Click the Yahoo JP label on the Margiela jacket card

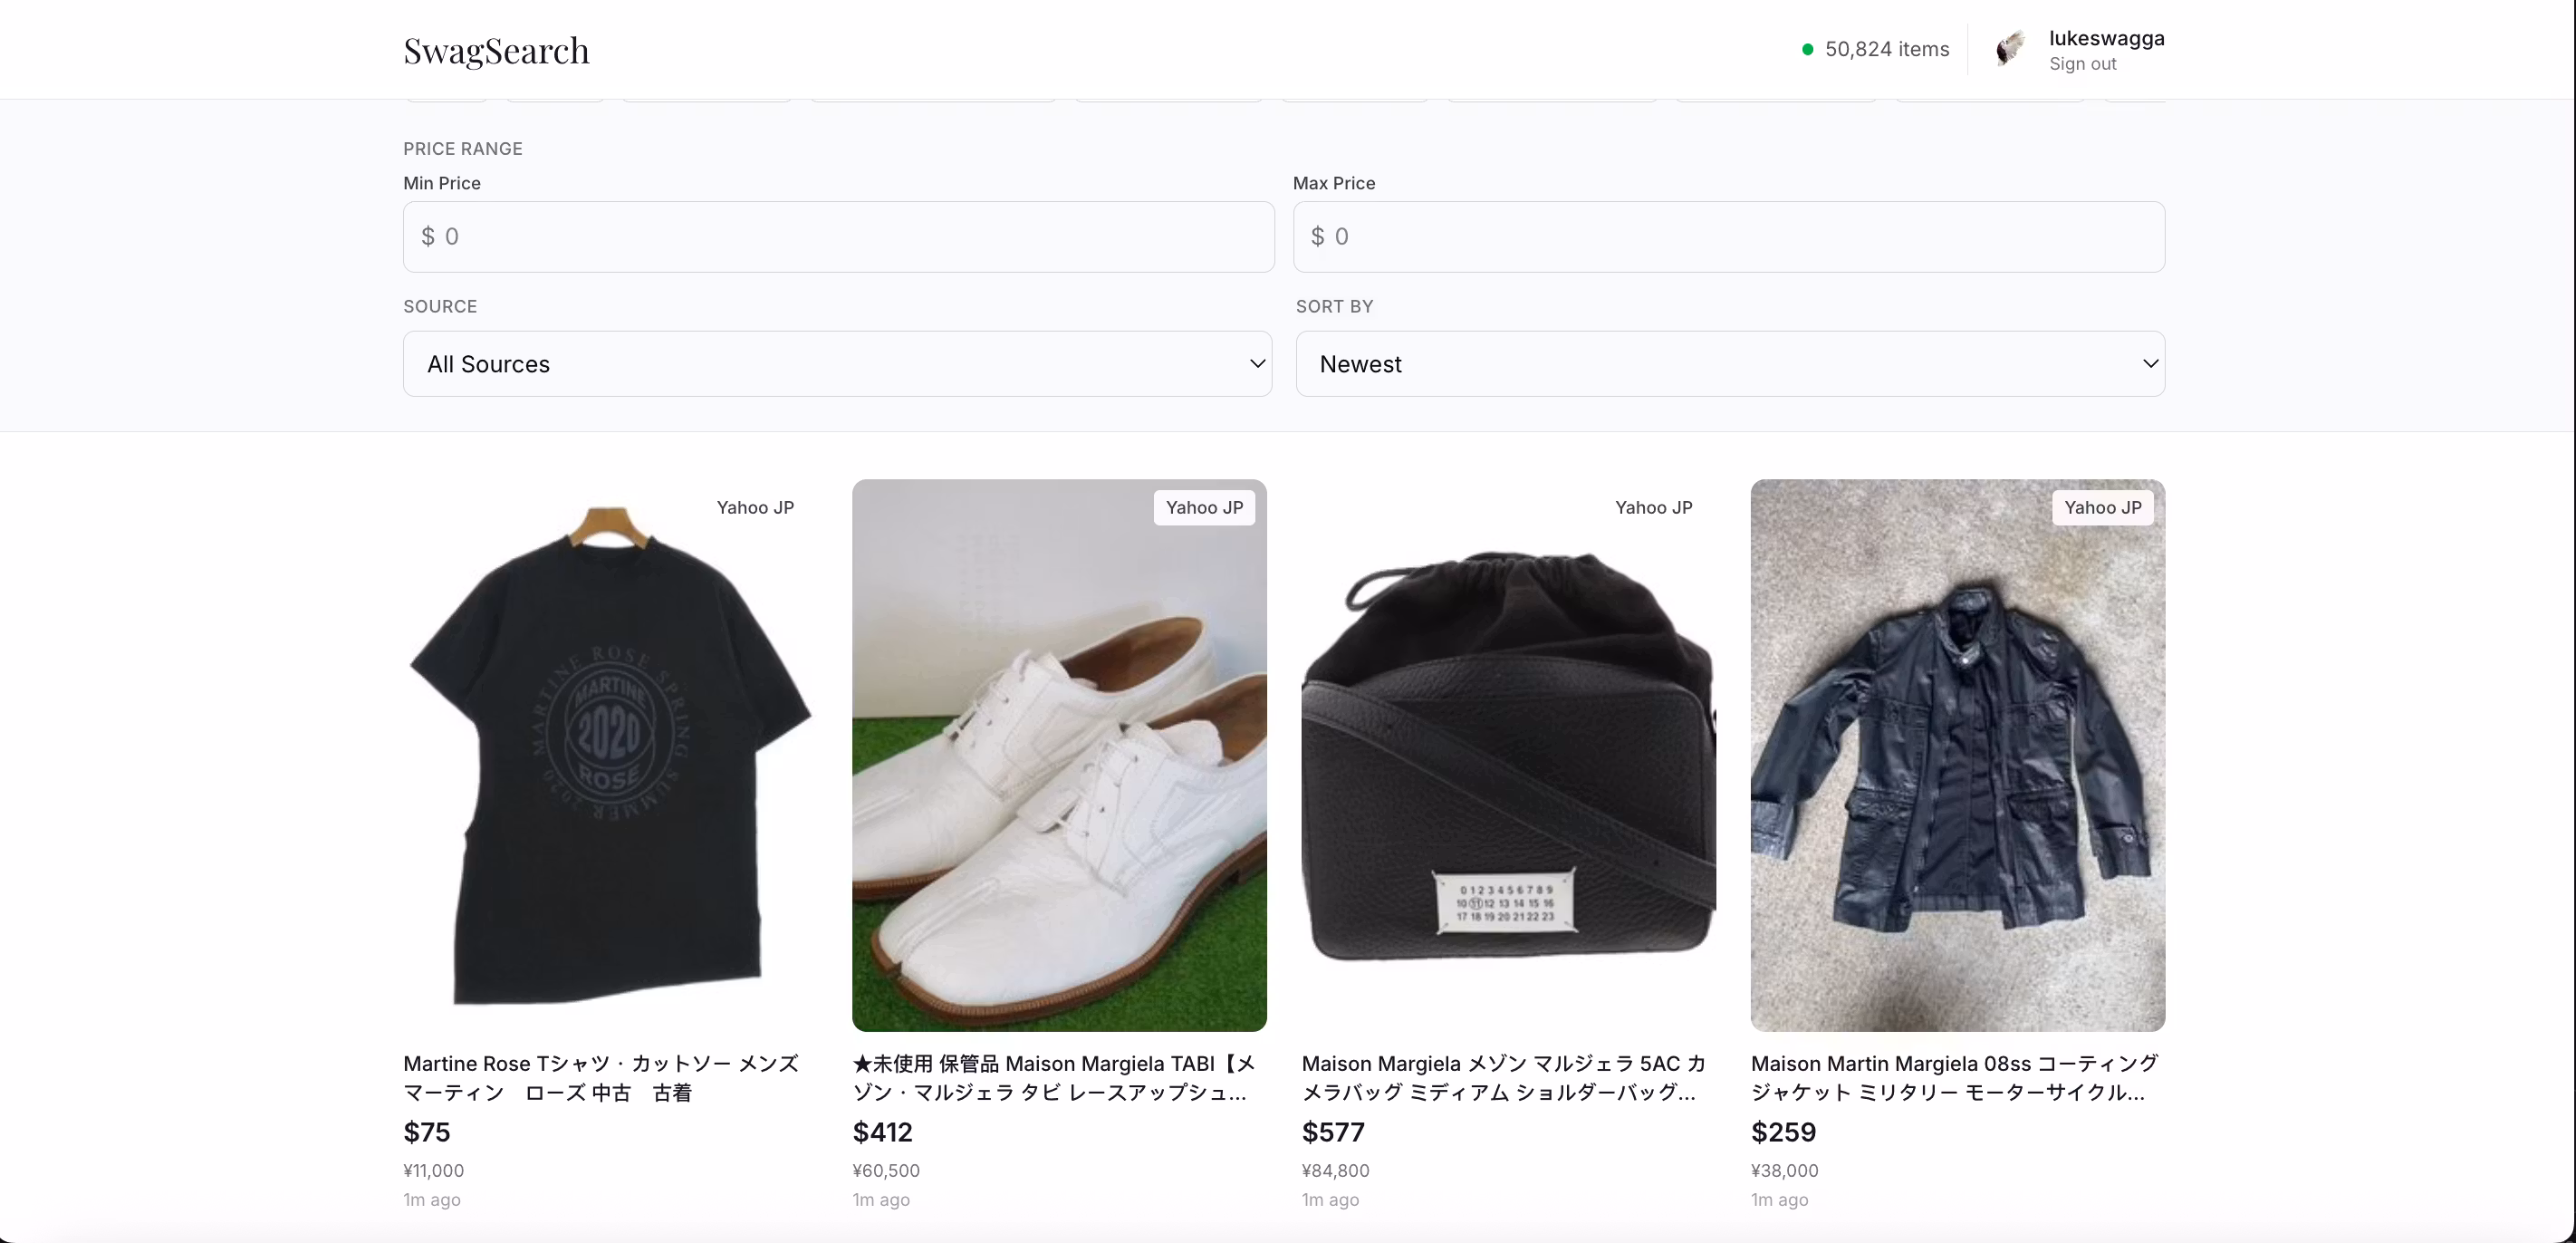tap(2102, 508)
